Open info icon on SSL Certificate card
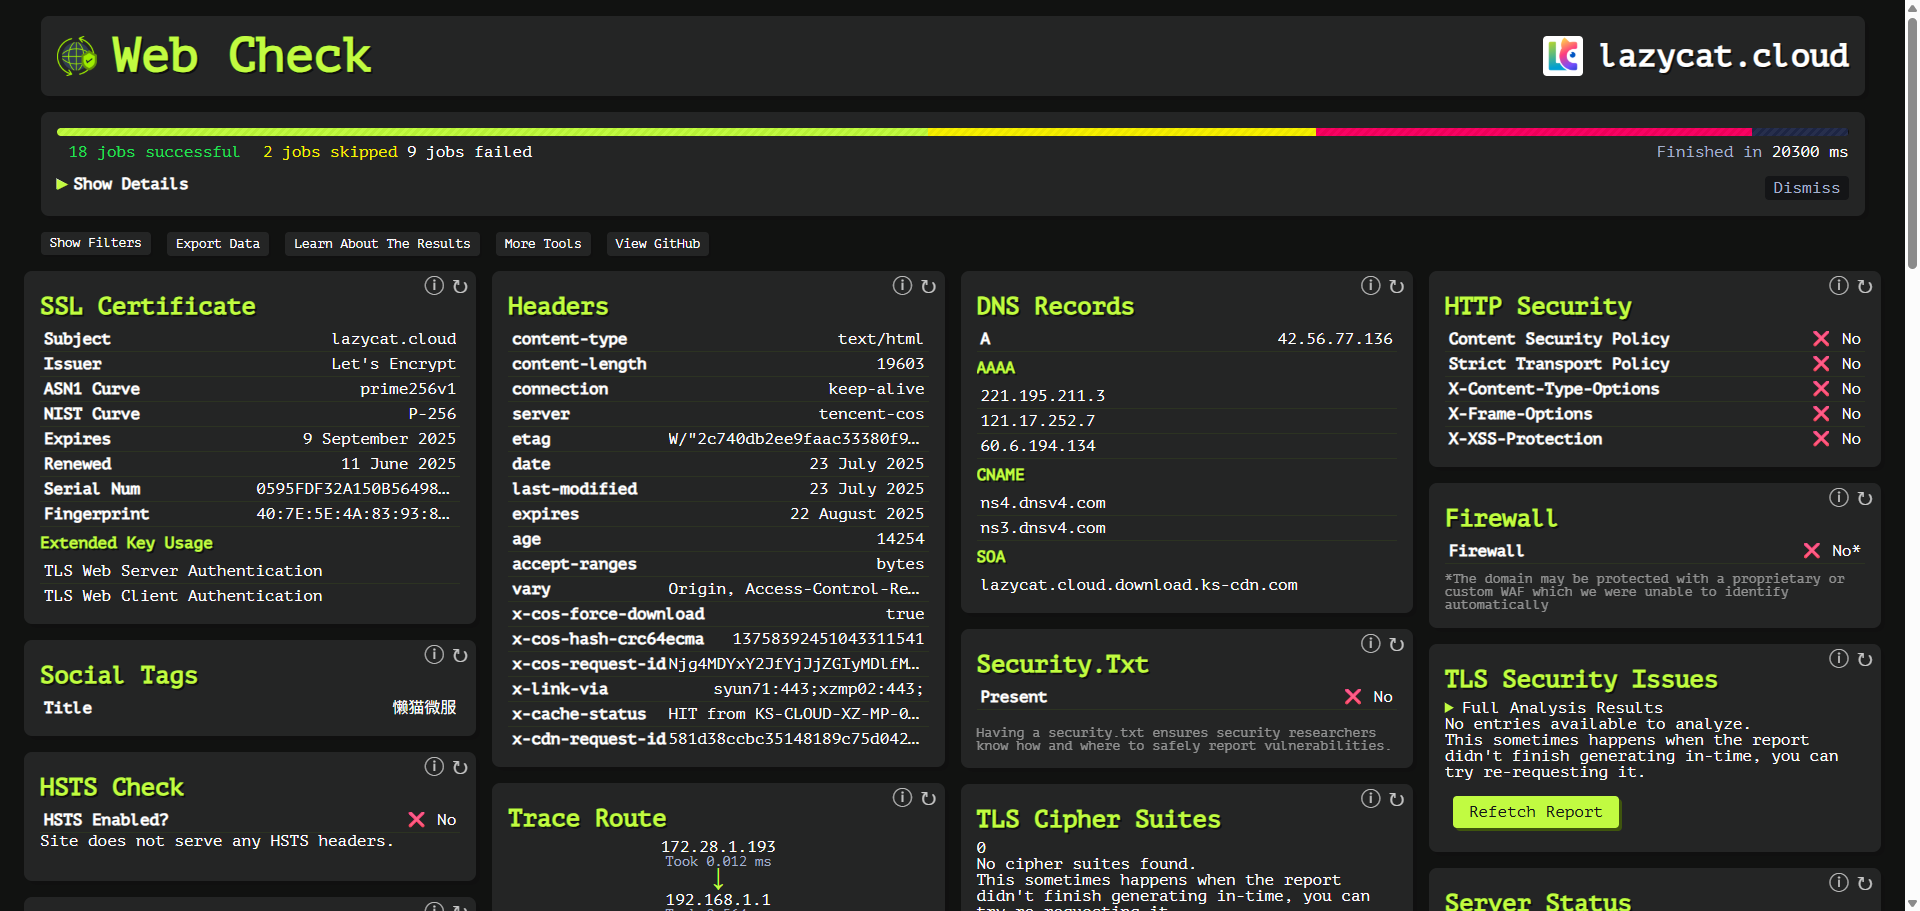This screenshot has width=1920, height=911. 434,286
